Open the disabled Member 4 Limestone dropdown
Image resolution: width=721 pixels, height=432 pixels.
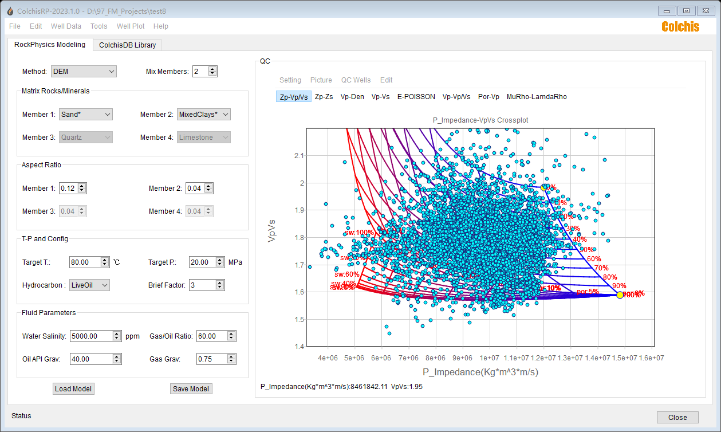[x=204, y=137]
